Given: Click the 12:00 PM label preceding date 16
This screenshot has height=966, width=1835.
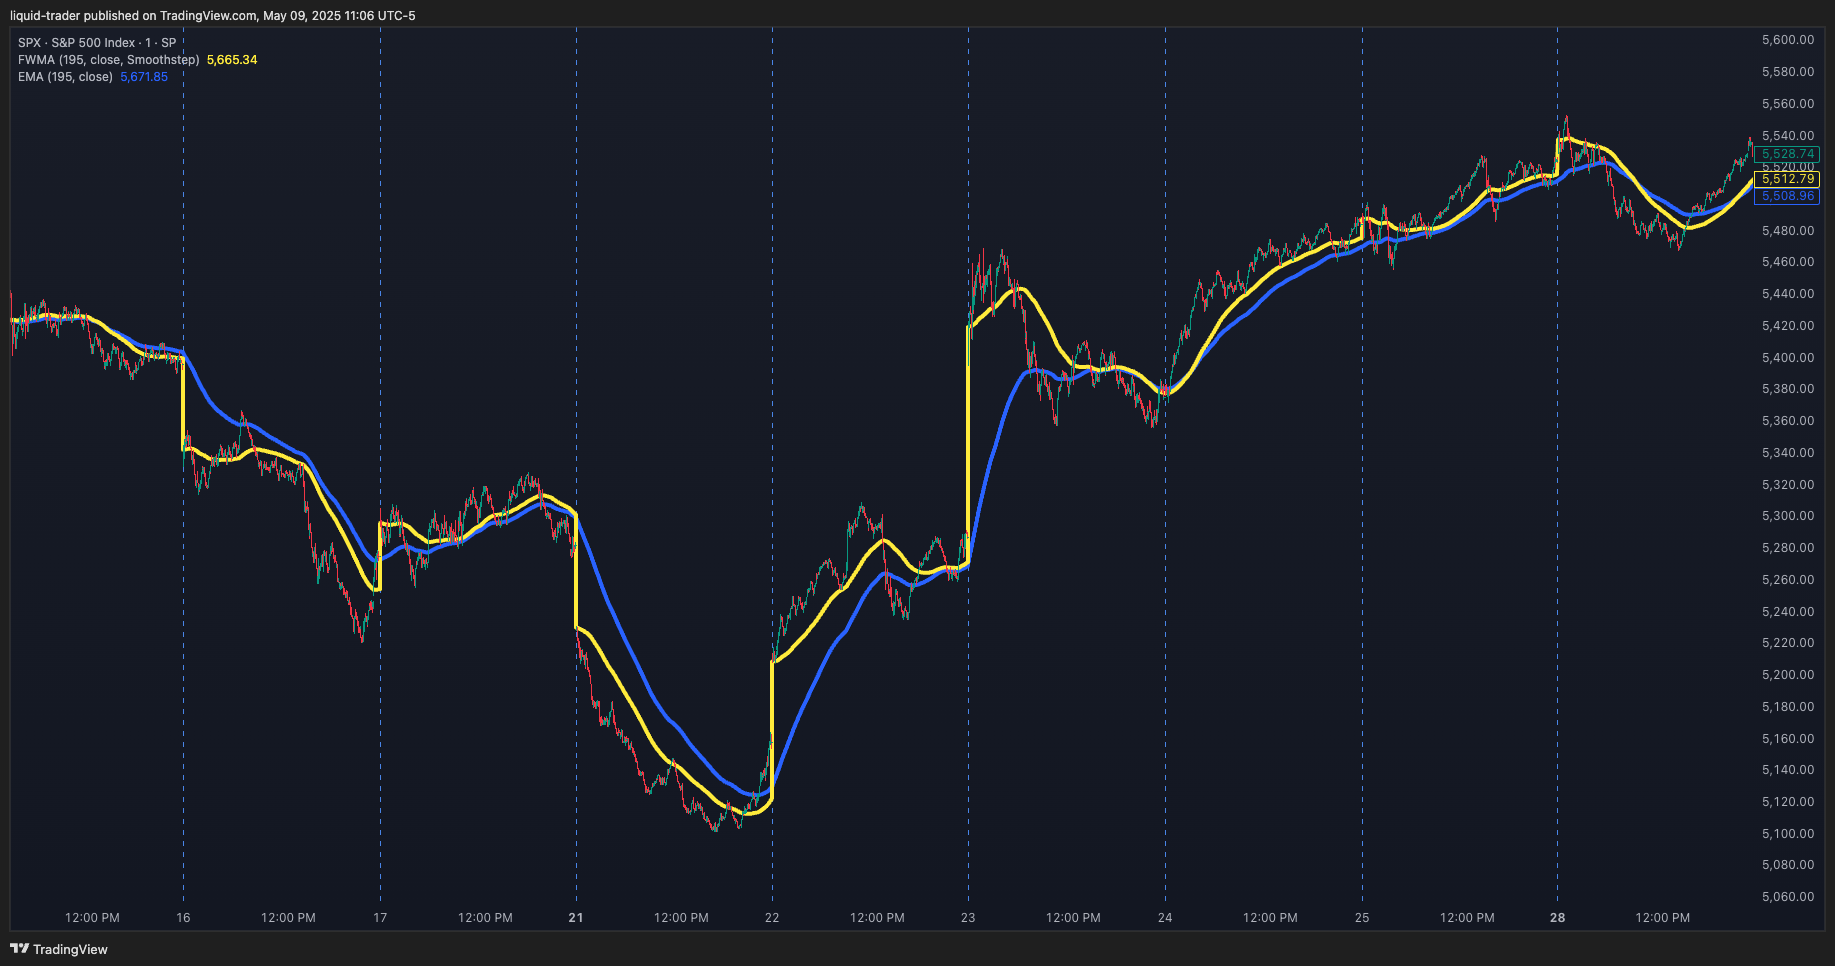Looking at the screenshot, I should click(x=92, y=917).
